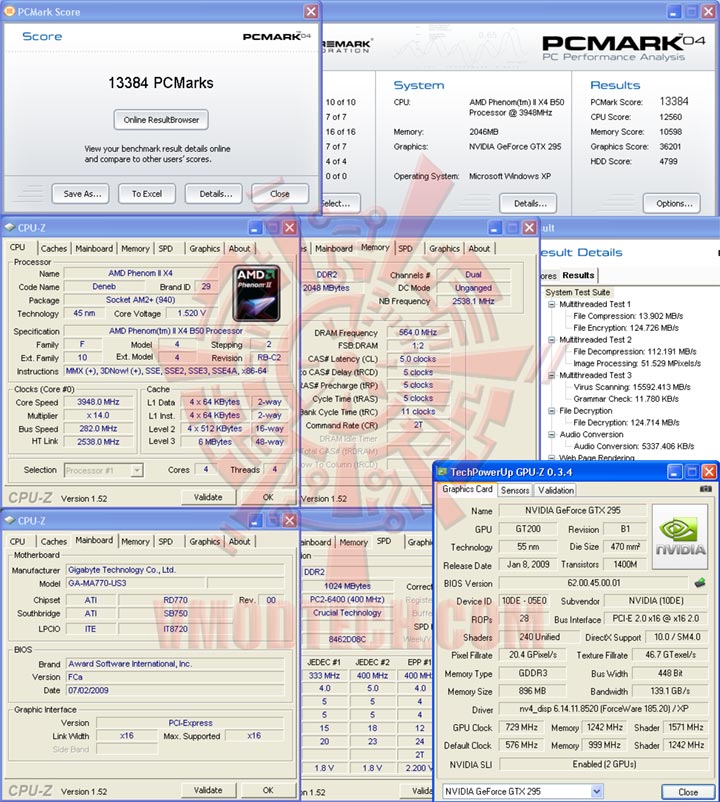
Task: Open the NVIDIA GeForce GTX 295 GPU dropdown
Action: (596, 791)
